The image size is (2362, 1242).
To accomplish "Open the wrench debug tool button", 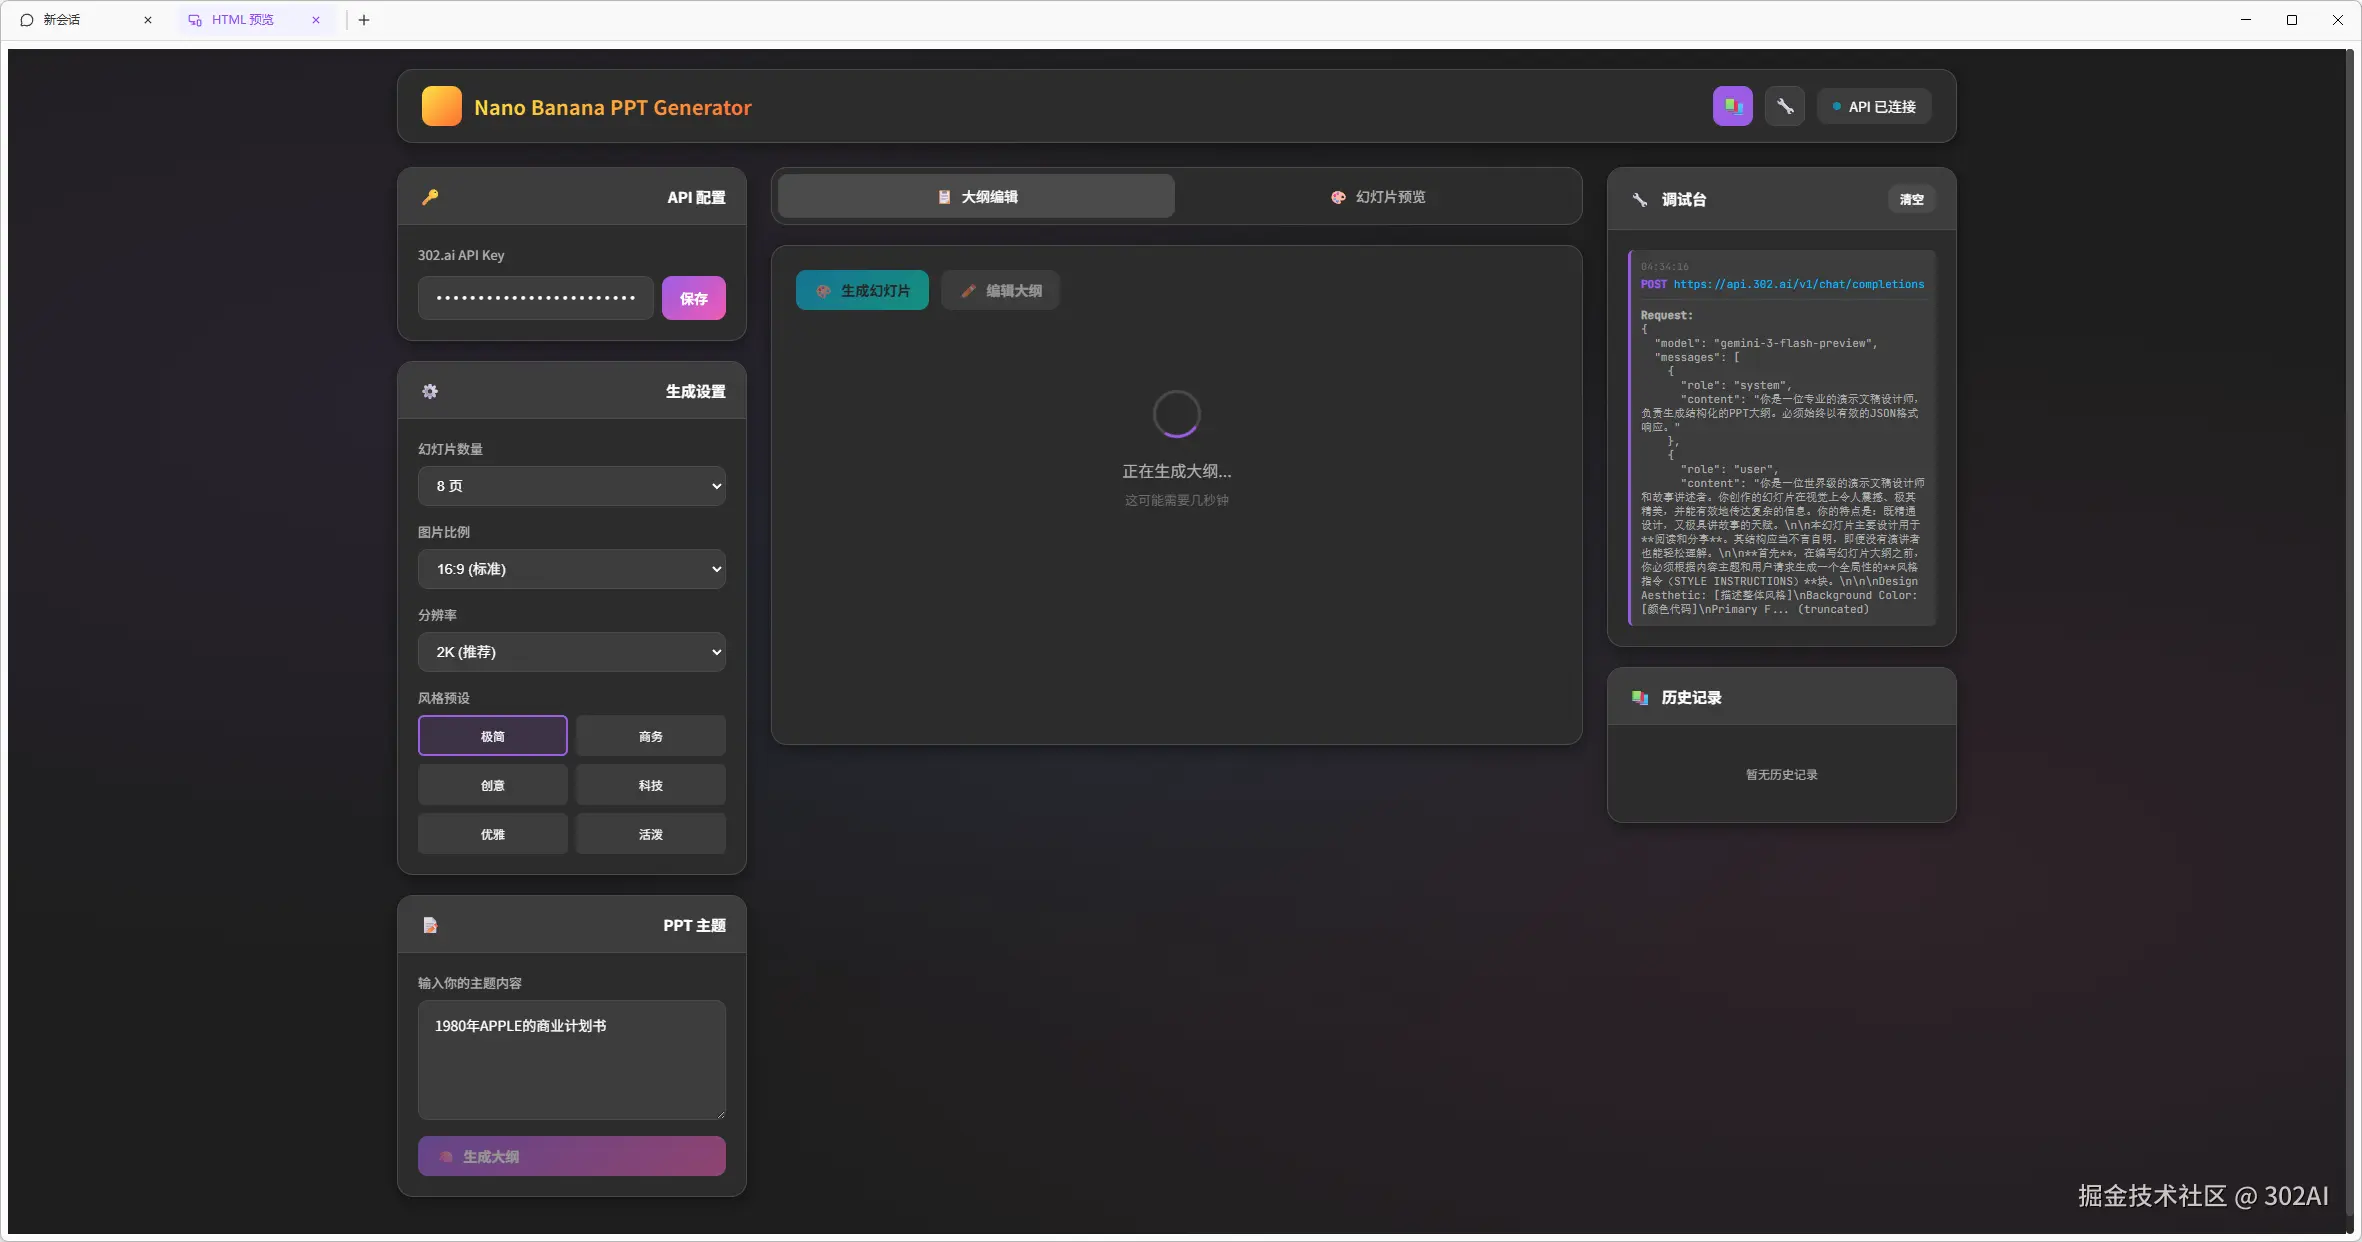I will [1784, 106].
